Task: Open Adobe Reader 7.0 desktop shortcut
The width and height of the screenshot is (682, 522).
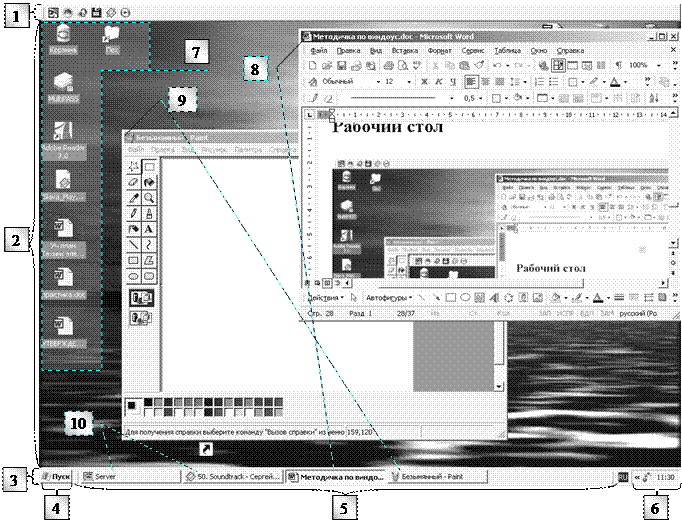Action: (64, 140)
